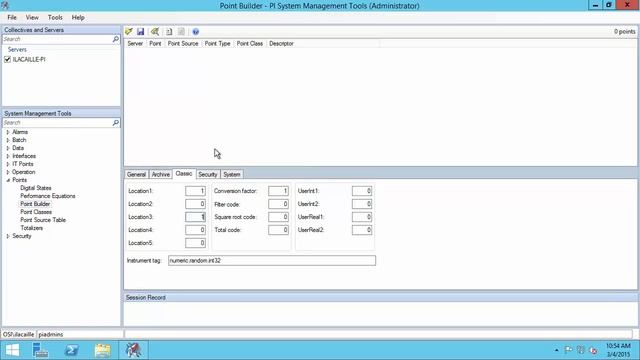Image resolution: width=640 pixels, height=360 pixels.
Task: Open Point Source Table in the tree
Action: [43, 220]
